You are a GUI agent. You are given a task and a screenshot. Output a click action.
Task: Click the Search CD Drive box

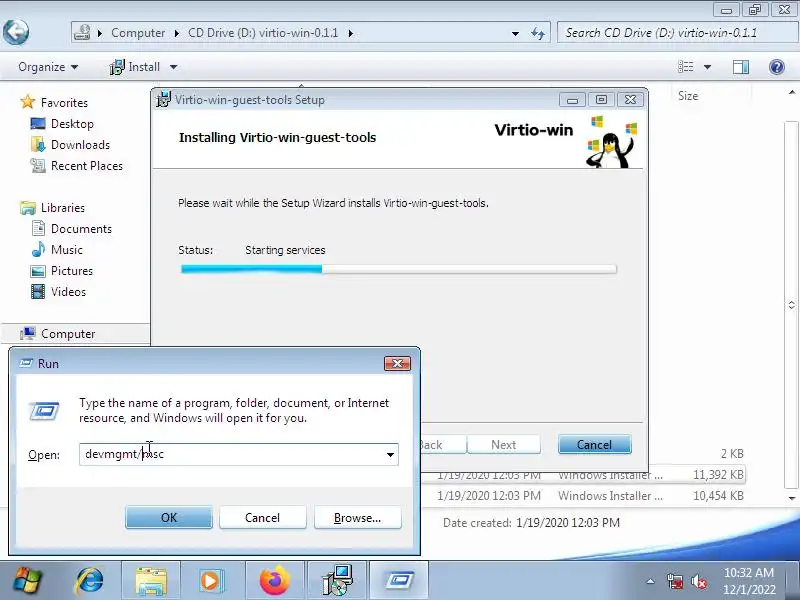pyautogui.click(x=678, y=33)
